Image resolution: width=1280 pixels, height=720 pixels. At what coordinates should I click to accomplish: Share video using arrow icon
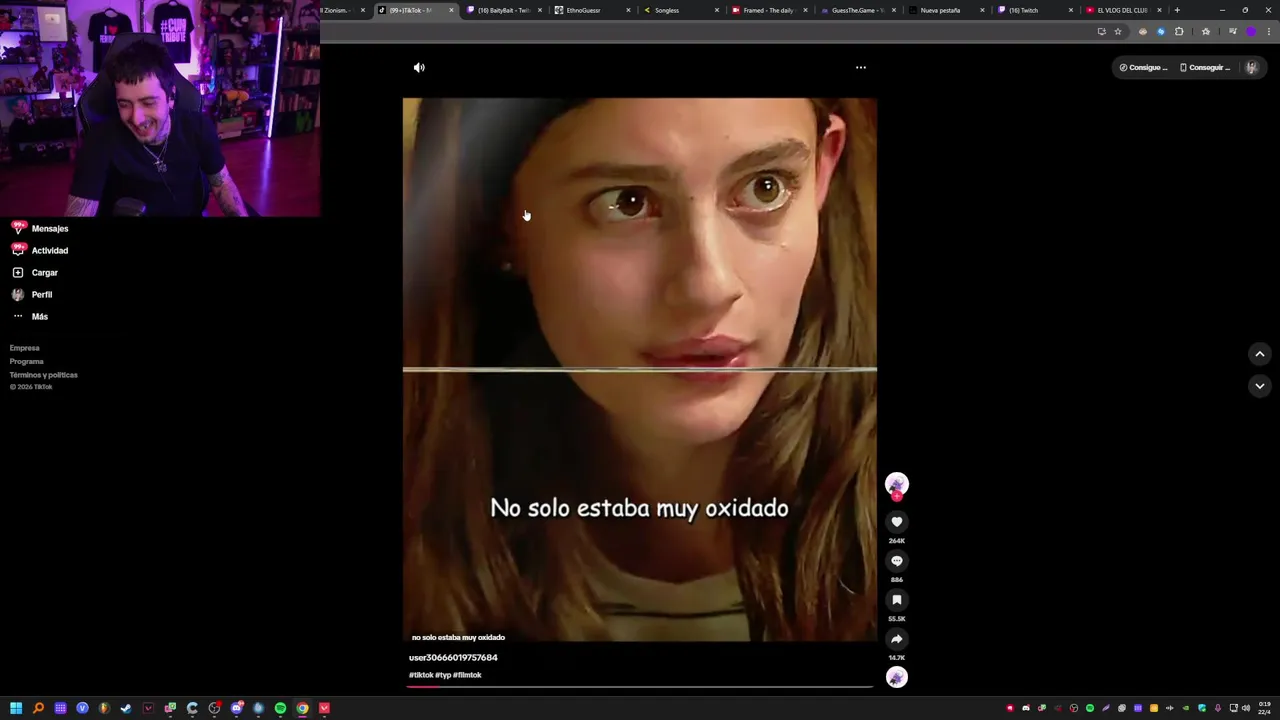897,639
